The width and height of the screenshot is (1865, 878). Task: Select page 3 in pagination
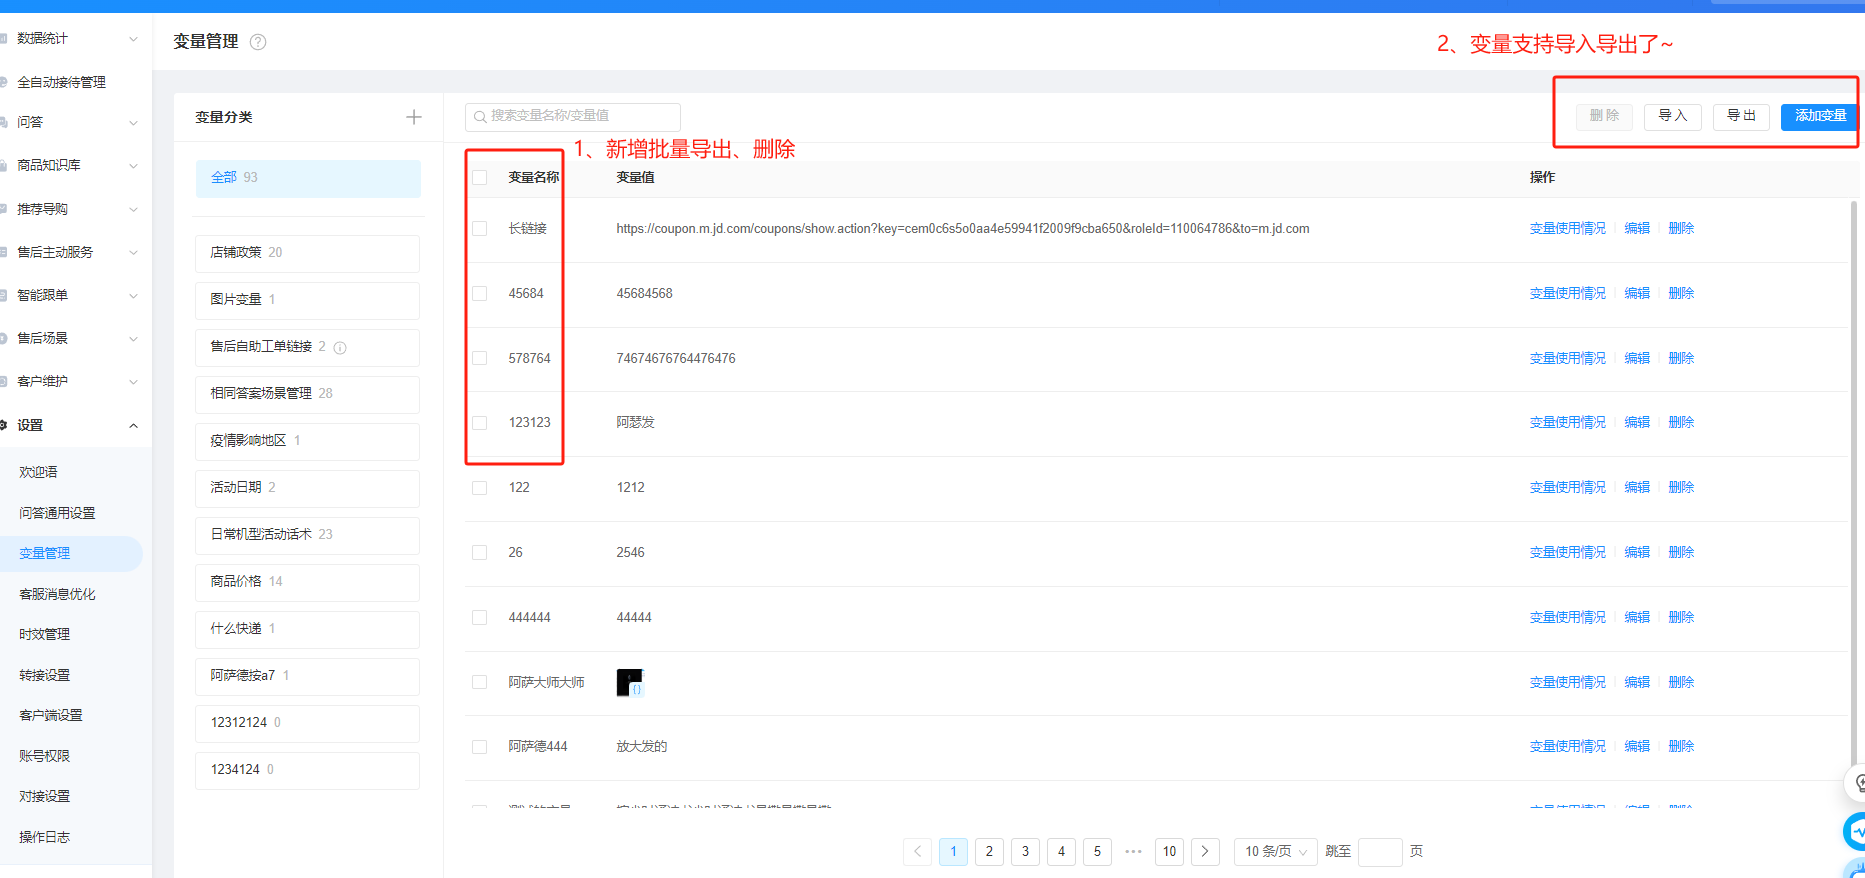(1025, 852)
